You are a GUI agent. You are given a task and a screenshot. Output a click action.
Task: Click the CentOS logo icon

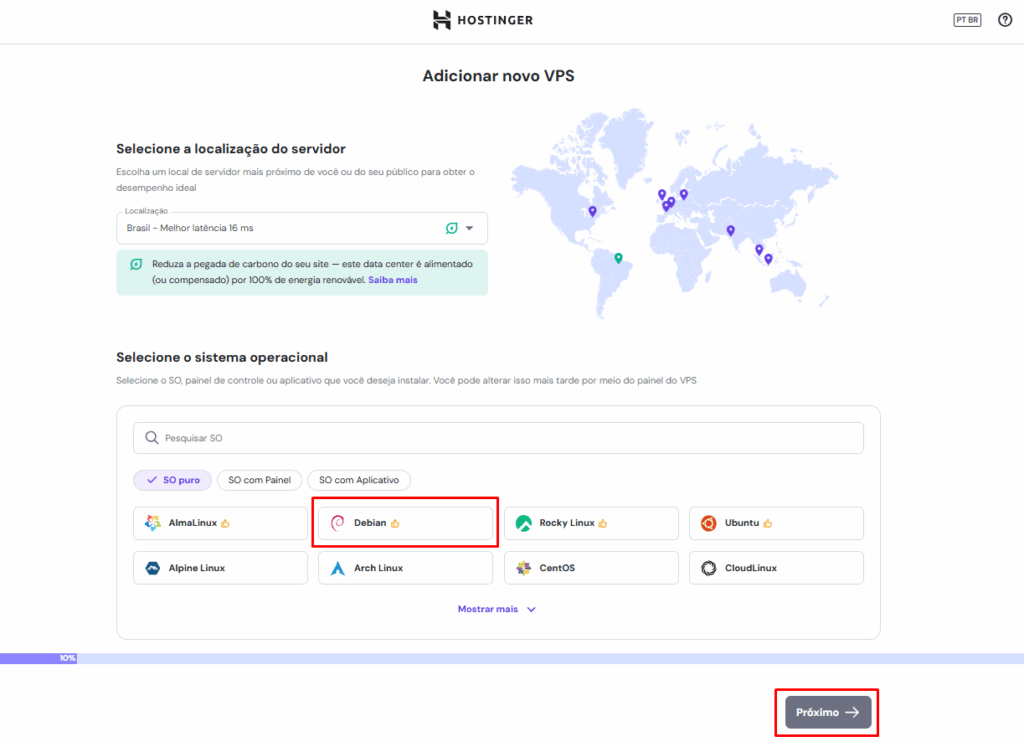point(524,568)
